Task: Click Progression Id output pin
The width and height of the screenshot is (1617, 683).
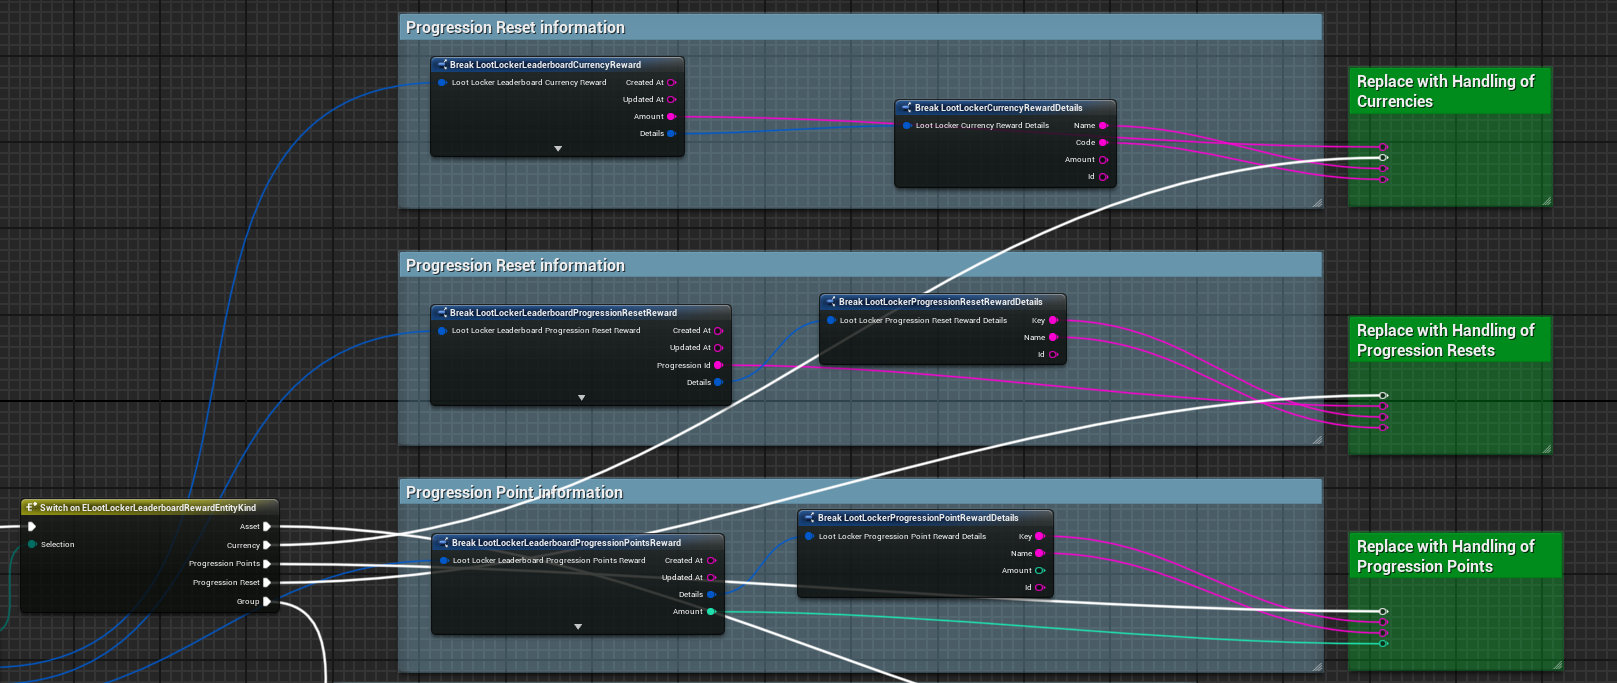Action: pyautogui.click(x=718, y=365)
